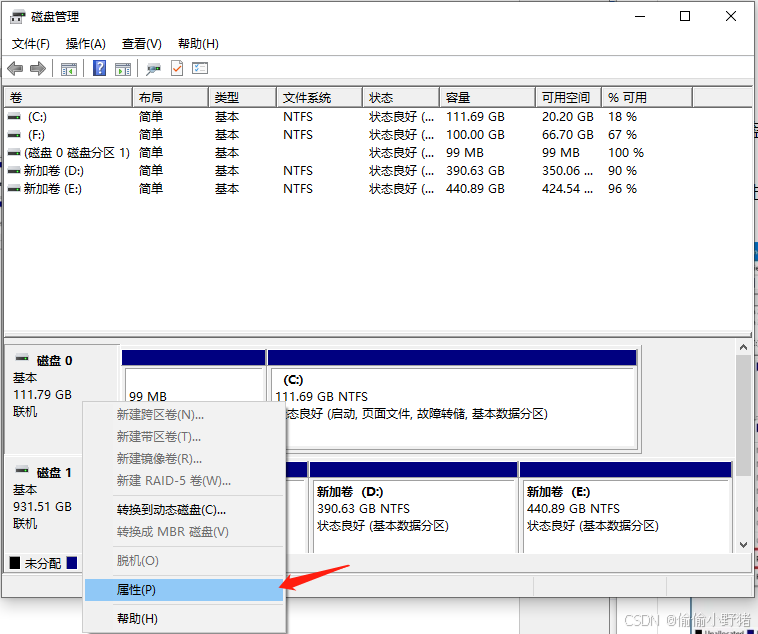Sort by the 状态 column header

401,98
